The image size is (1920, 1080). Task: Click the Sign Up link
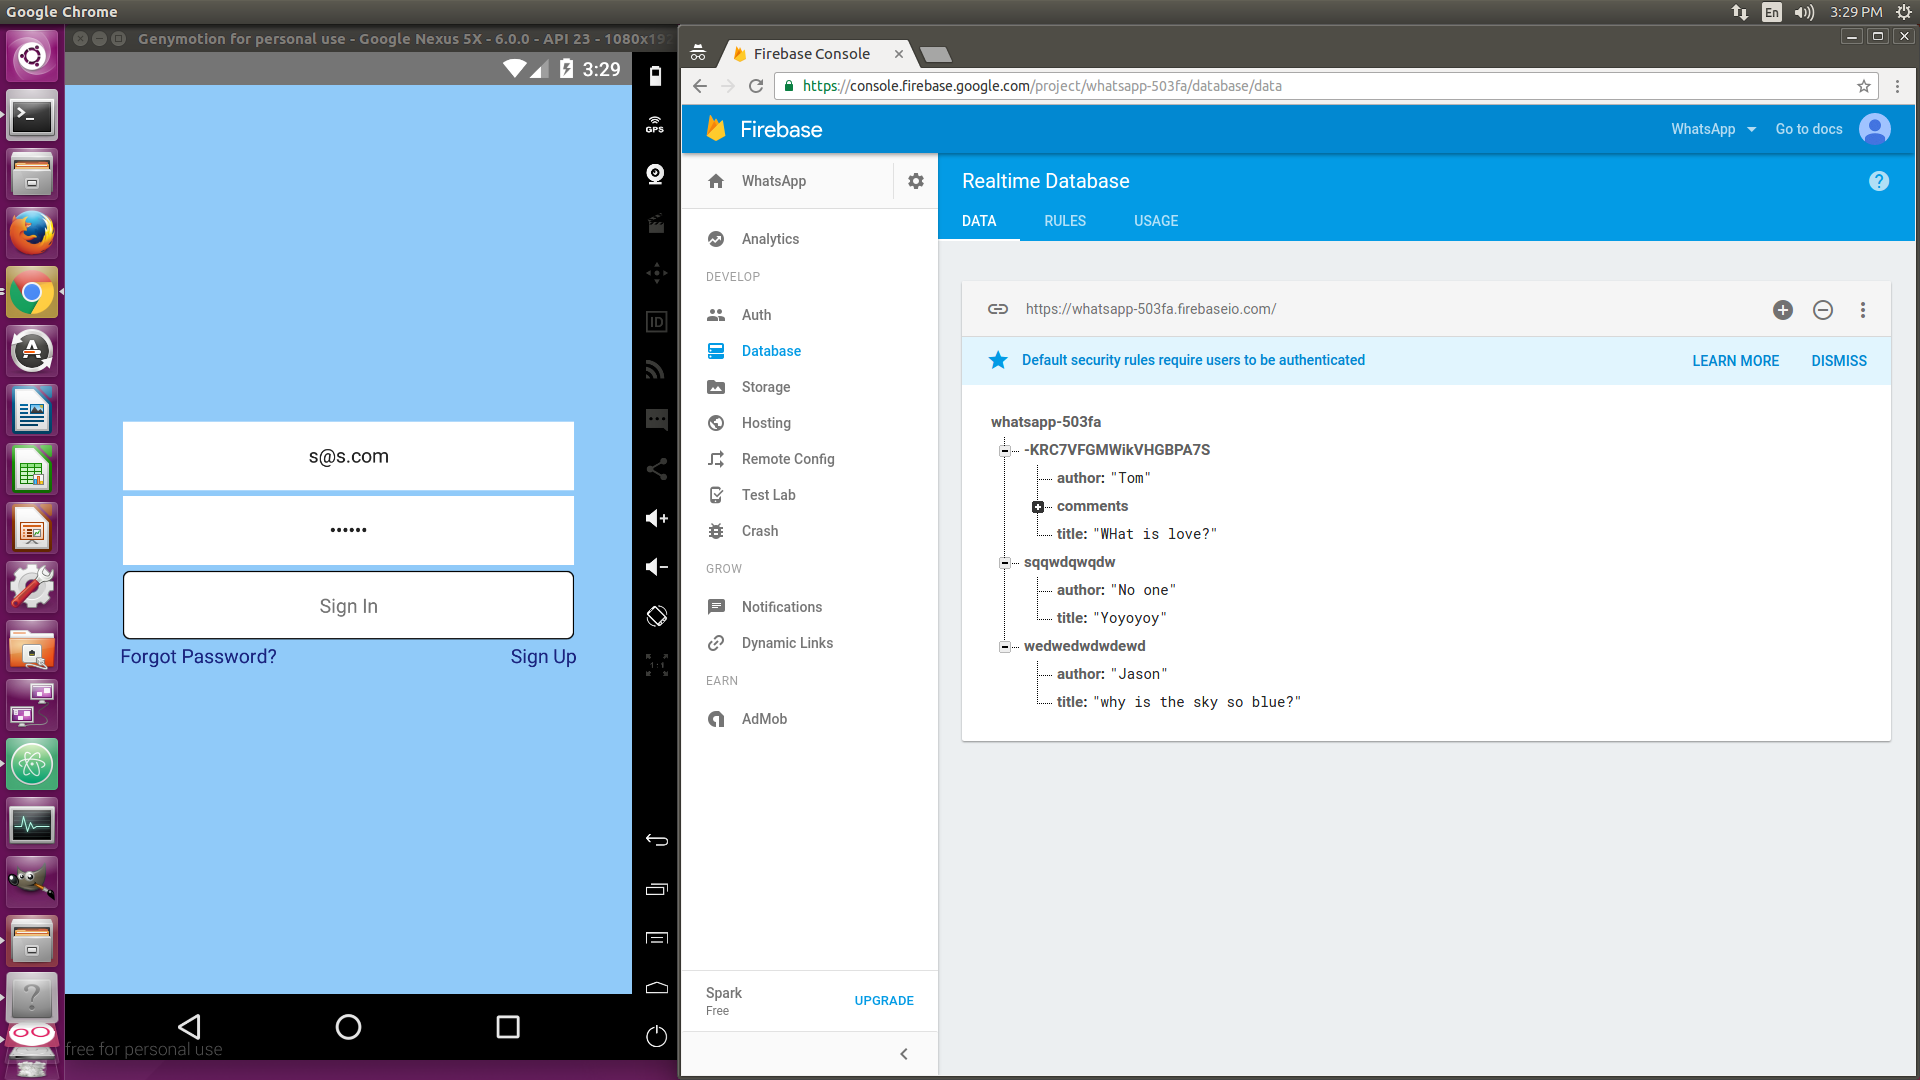click(x=543, y=656)
